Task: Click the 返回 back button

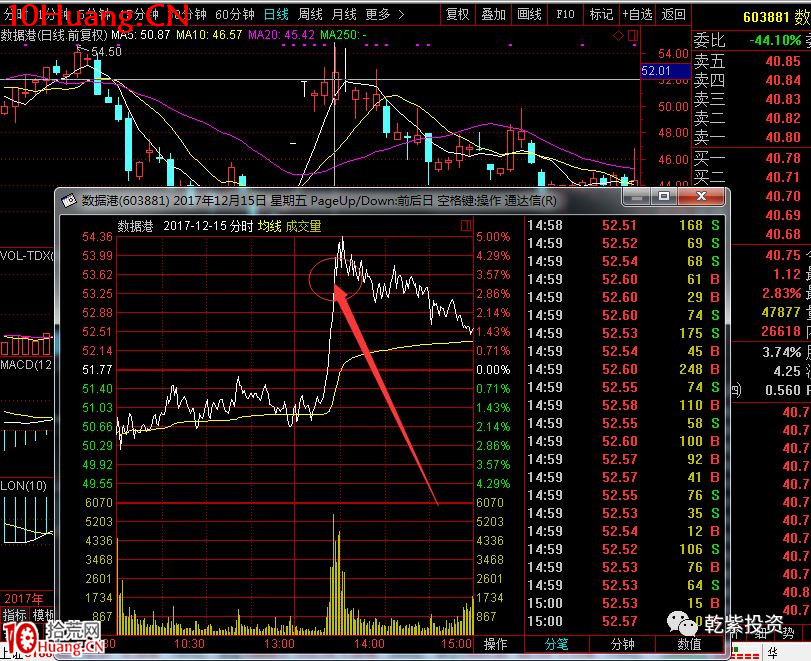Action: (x=673, y=14)
